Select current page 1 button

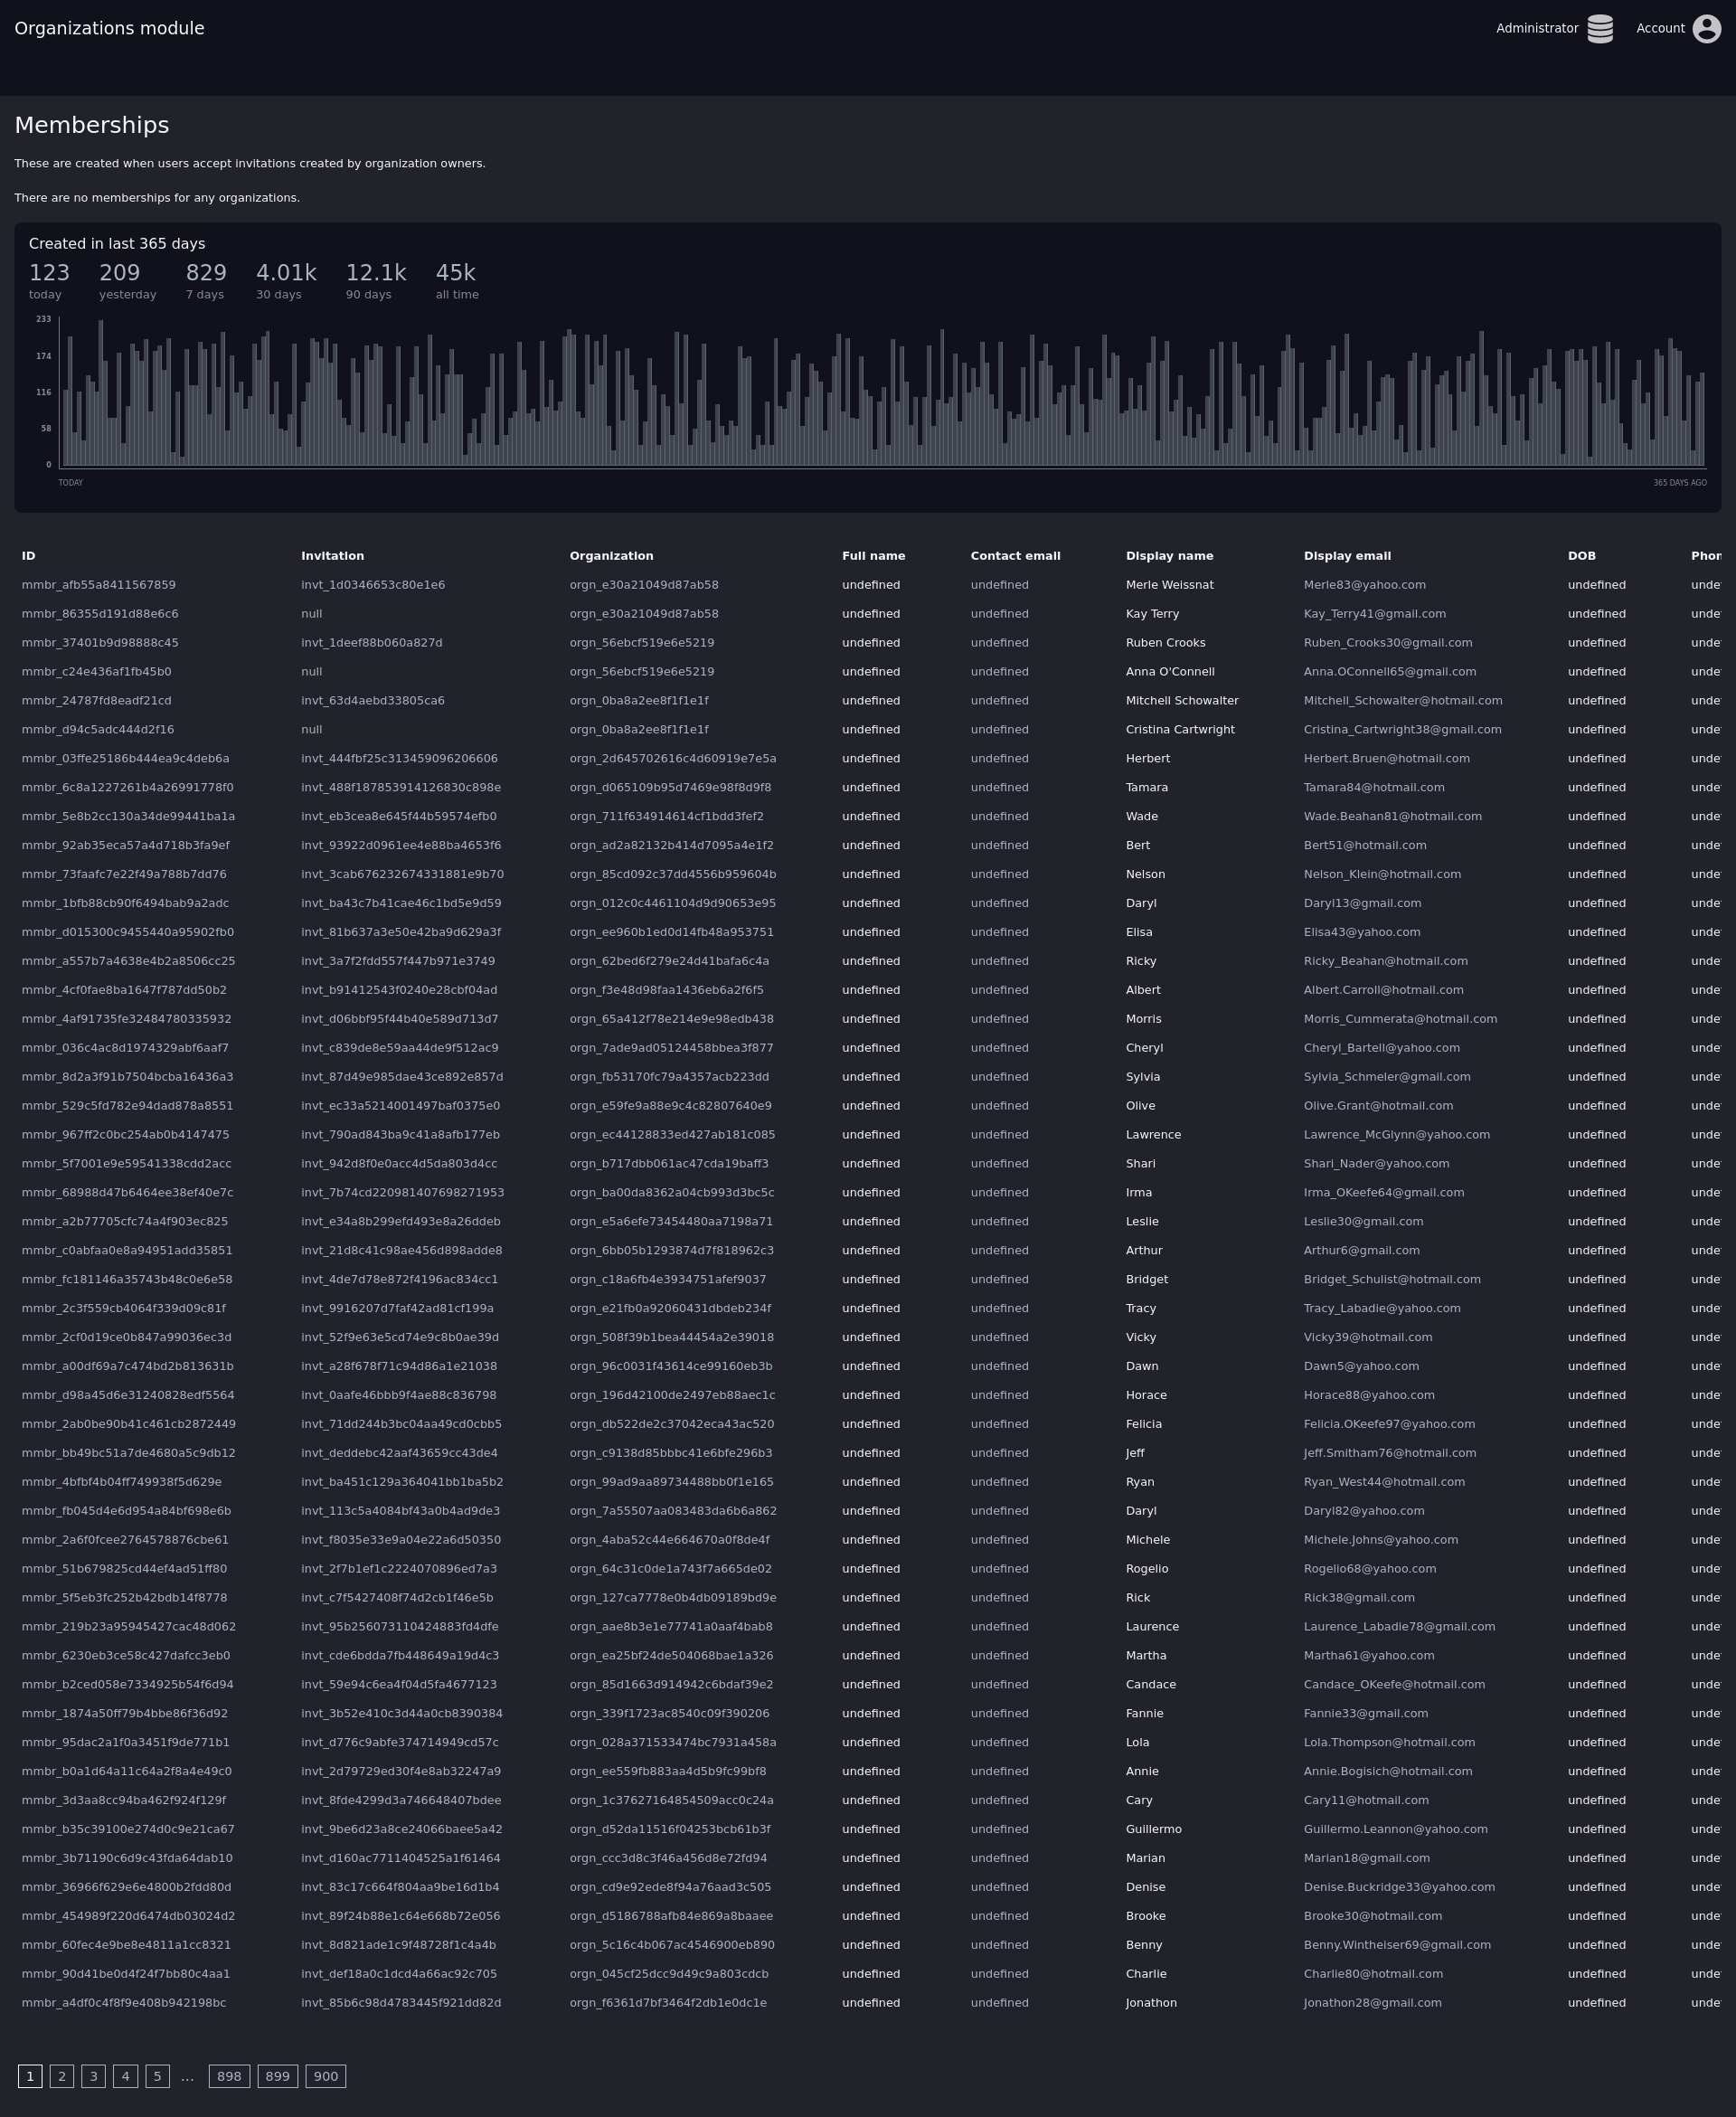(30, 2076)
